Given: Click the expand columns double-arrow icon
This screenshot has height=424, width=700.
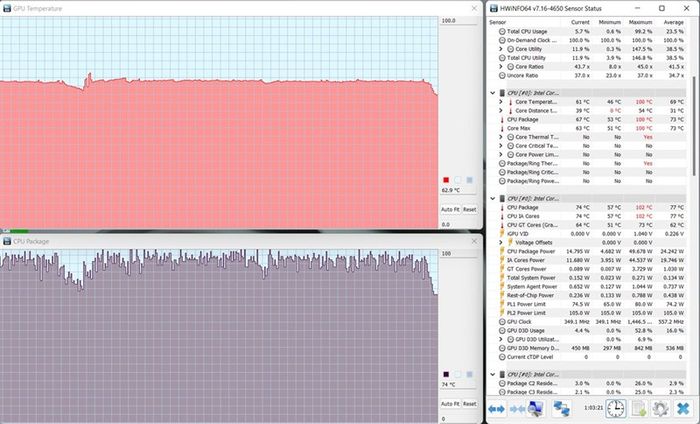Looking at the screenshot, I should [496, 408].
